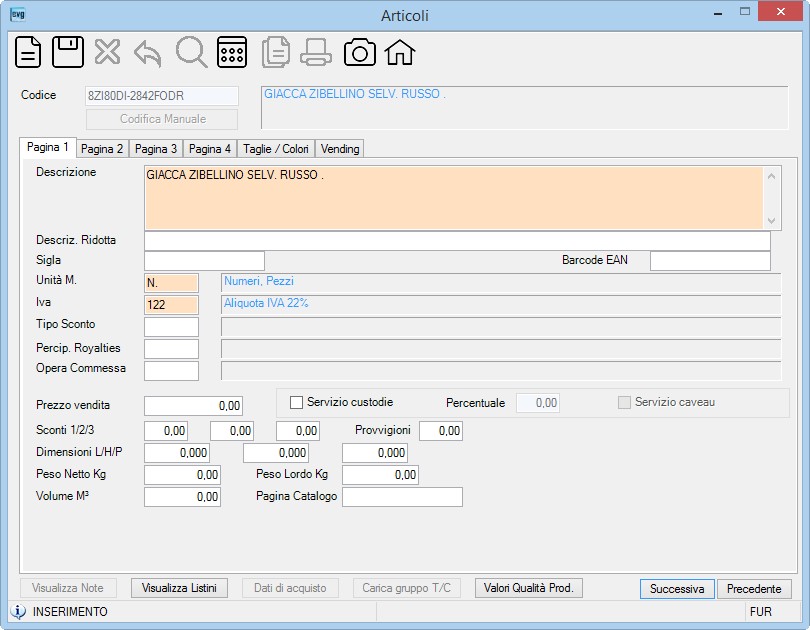Click the floppy disk save icon
The width and height of the screenshot is (810, 630).
[68, 52]
